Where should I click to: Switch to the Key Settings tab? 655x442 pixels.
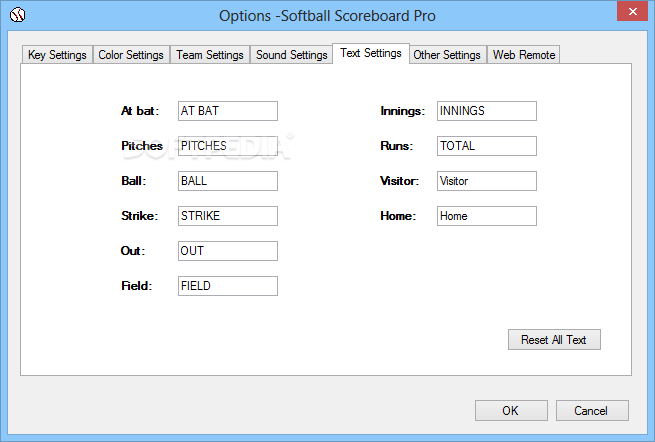(57, 55)
